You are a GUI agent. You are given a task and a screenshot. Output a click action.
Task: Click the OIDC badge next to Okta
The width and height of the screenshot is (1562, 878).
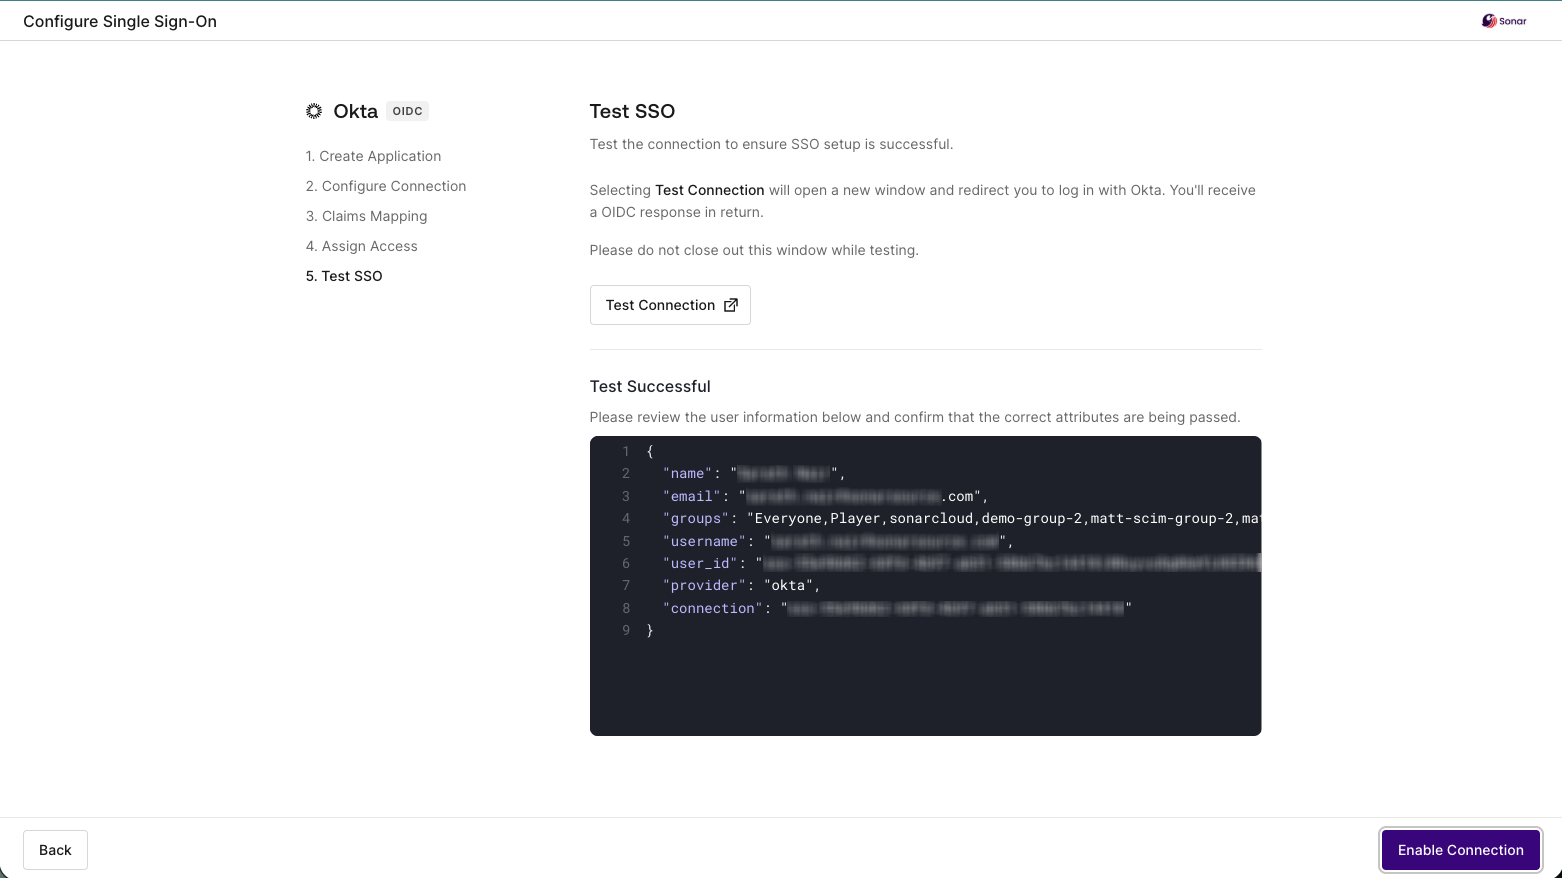[407, 111]
